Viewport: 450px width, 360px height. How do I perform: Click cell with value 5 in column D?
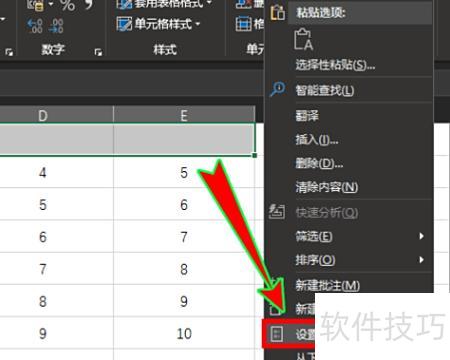57,204
